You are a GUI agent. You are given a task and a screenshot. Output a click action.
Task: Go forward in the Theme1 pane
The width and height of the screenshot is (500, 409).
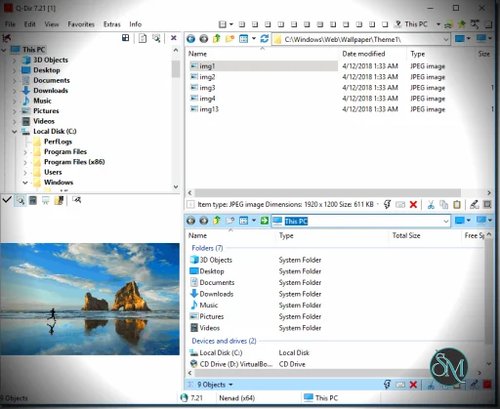[x=204, y=39]
